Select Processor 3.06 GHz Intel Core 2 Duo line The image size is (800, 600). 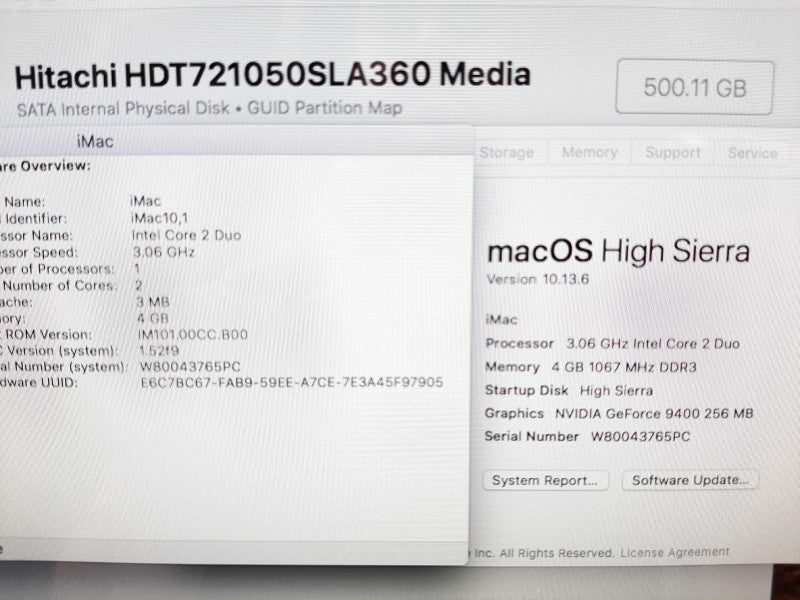coord(612,343)
